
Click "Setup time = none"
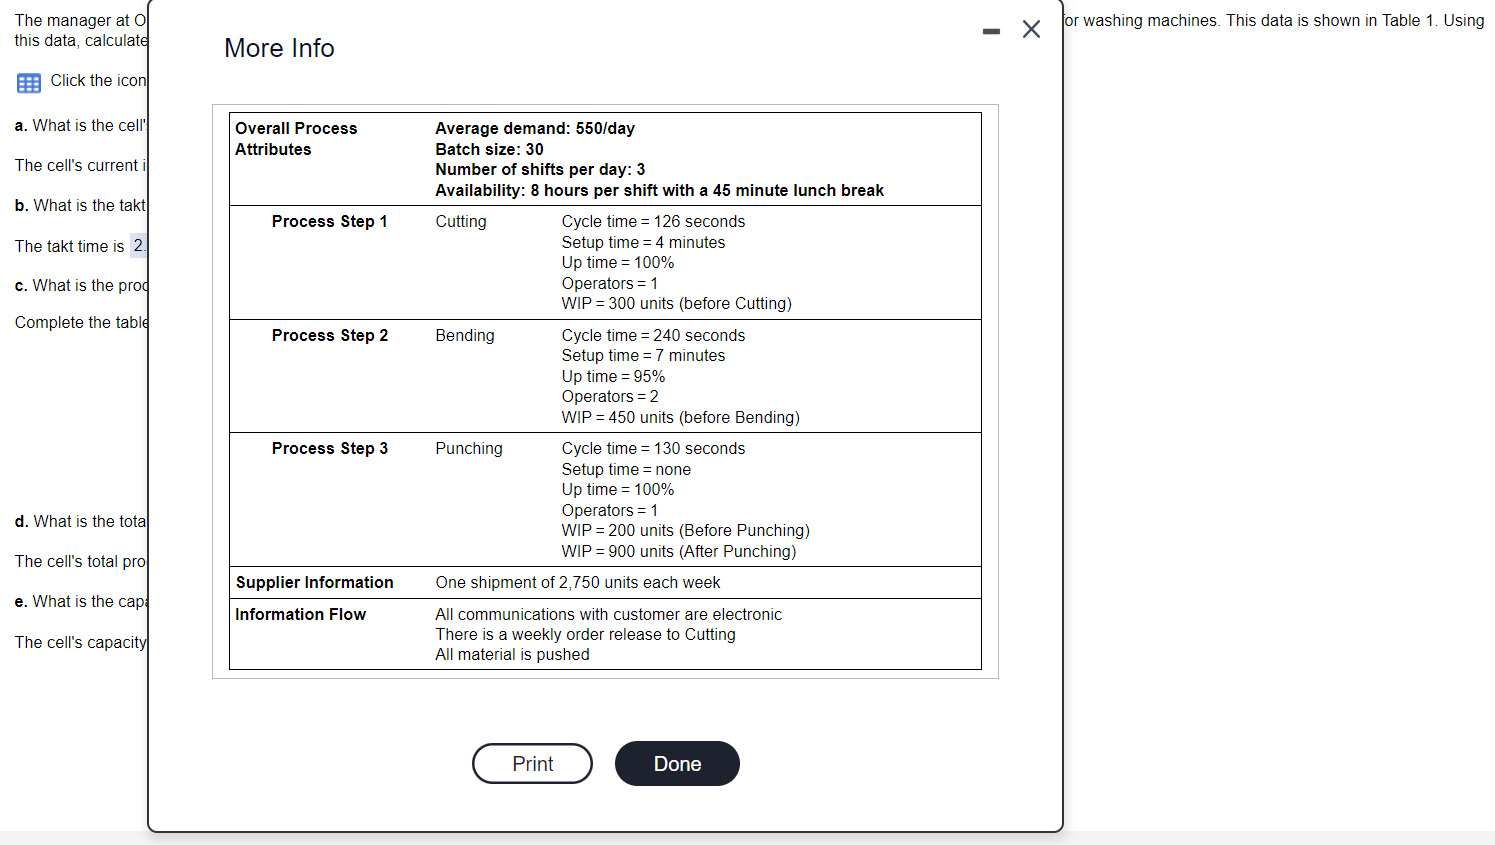[x=626, y=469]
